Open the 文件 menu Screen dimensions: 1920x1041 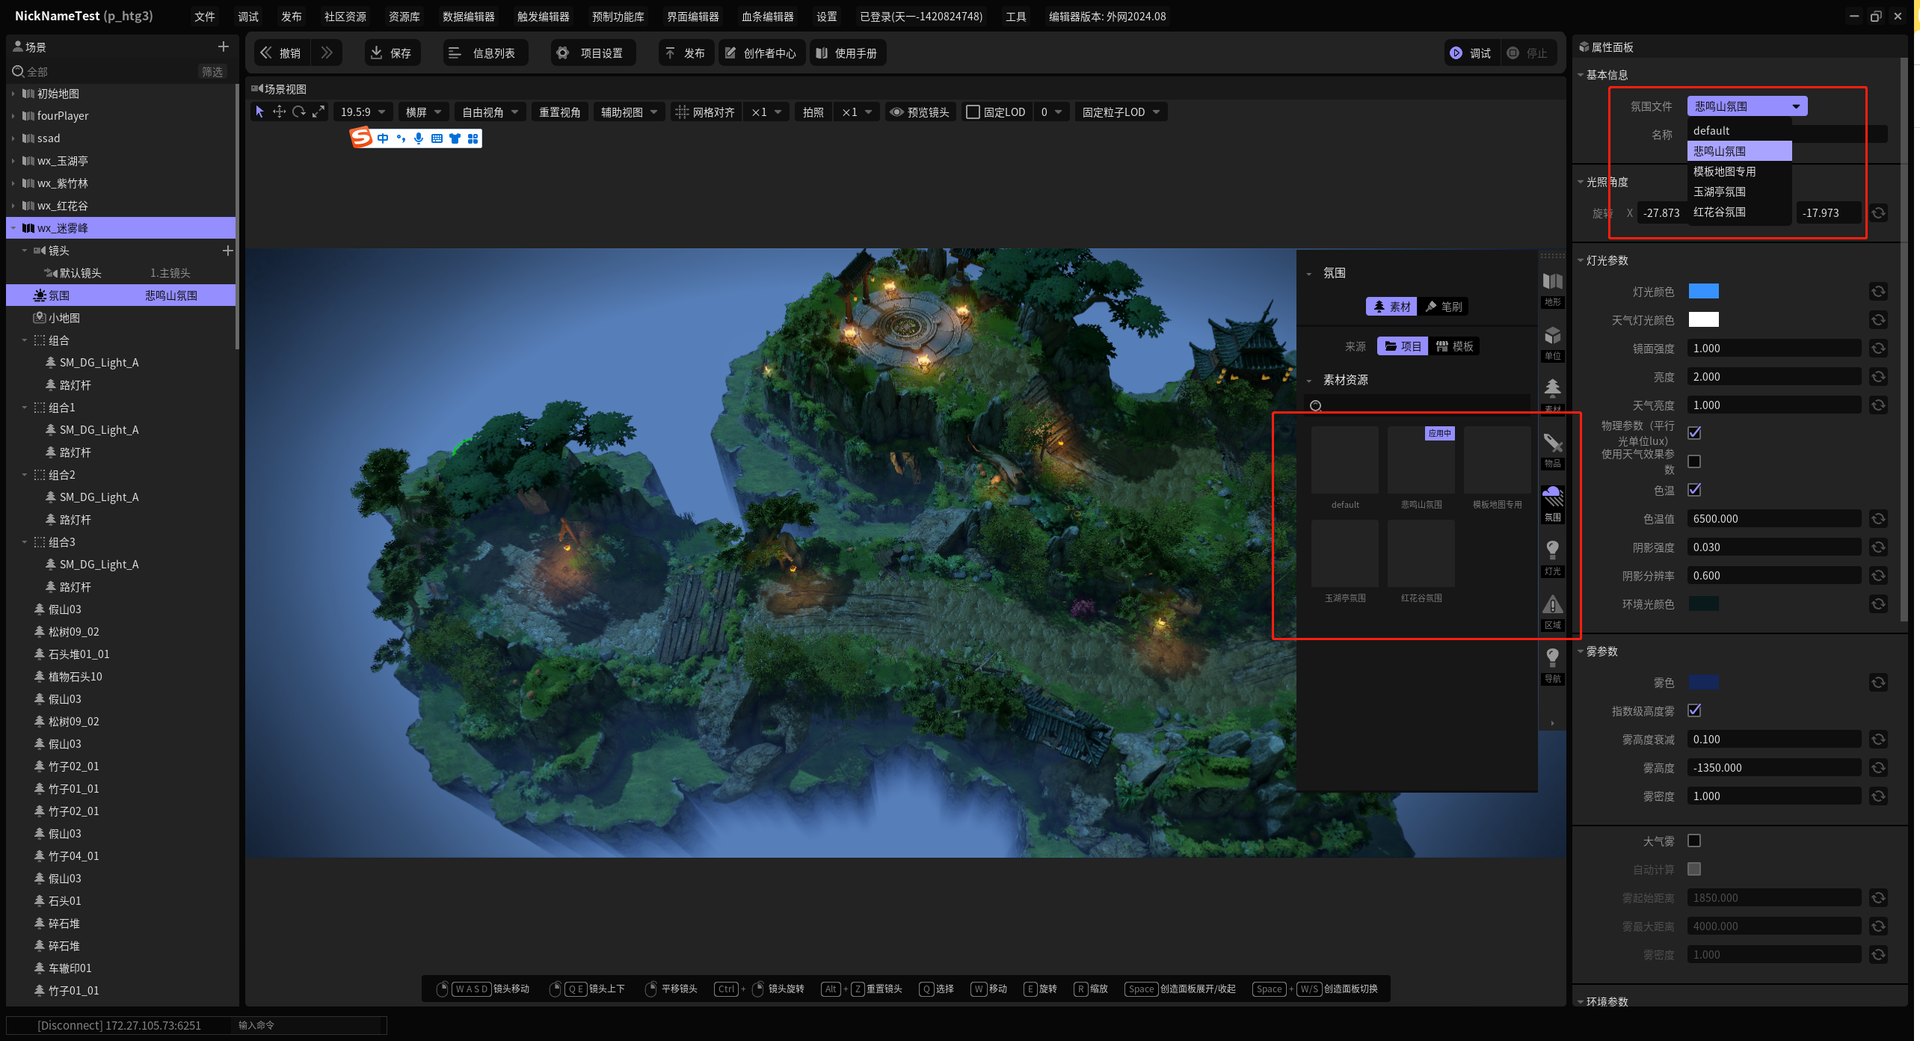[x=205, y=16]
